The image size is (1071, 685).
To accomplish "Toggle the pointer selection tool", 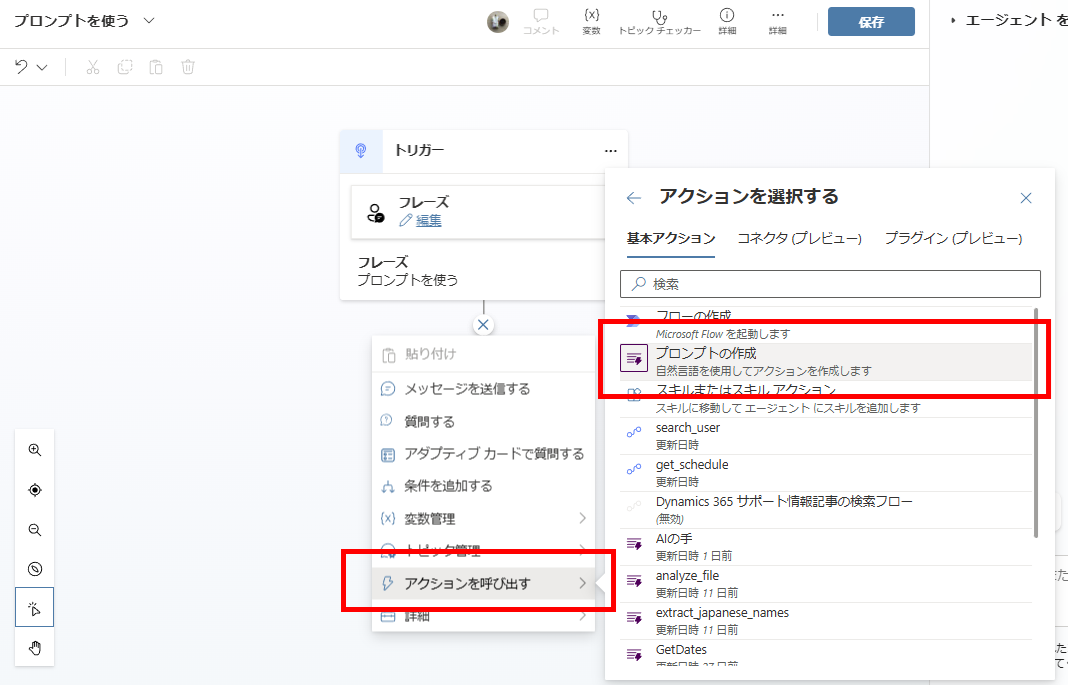I will click(x=35, y=608).
